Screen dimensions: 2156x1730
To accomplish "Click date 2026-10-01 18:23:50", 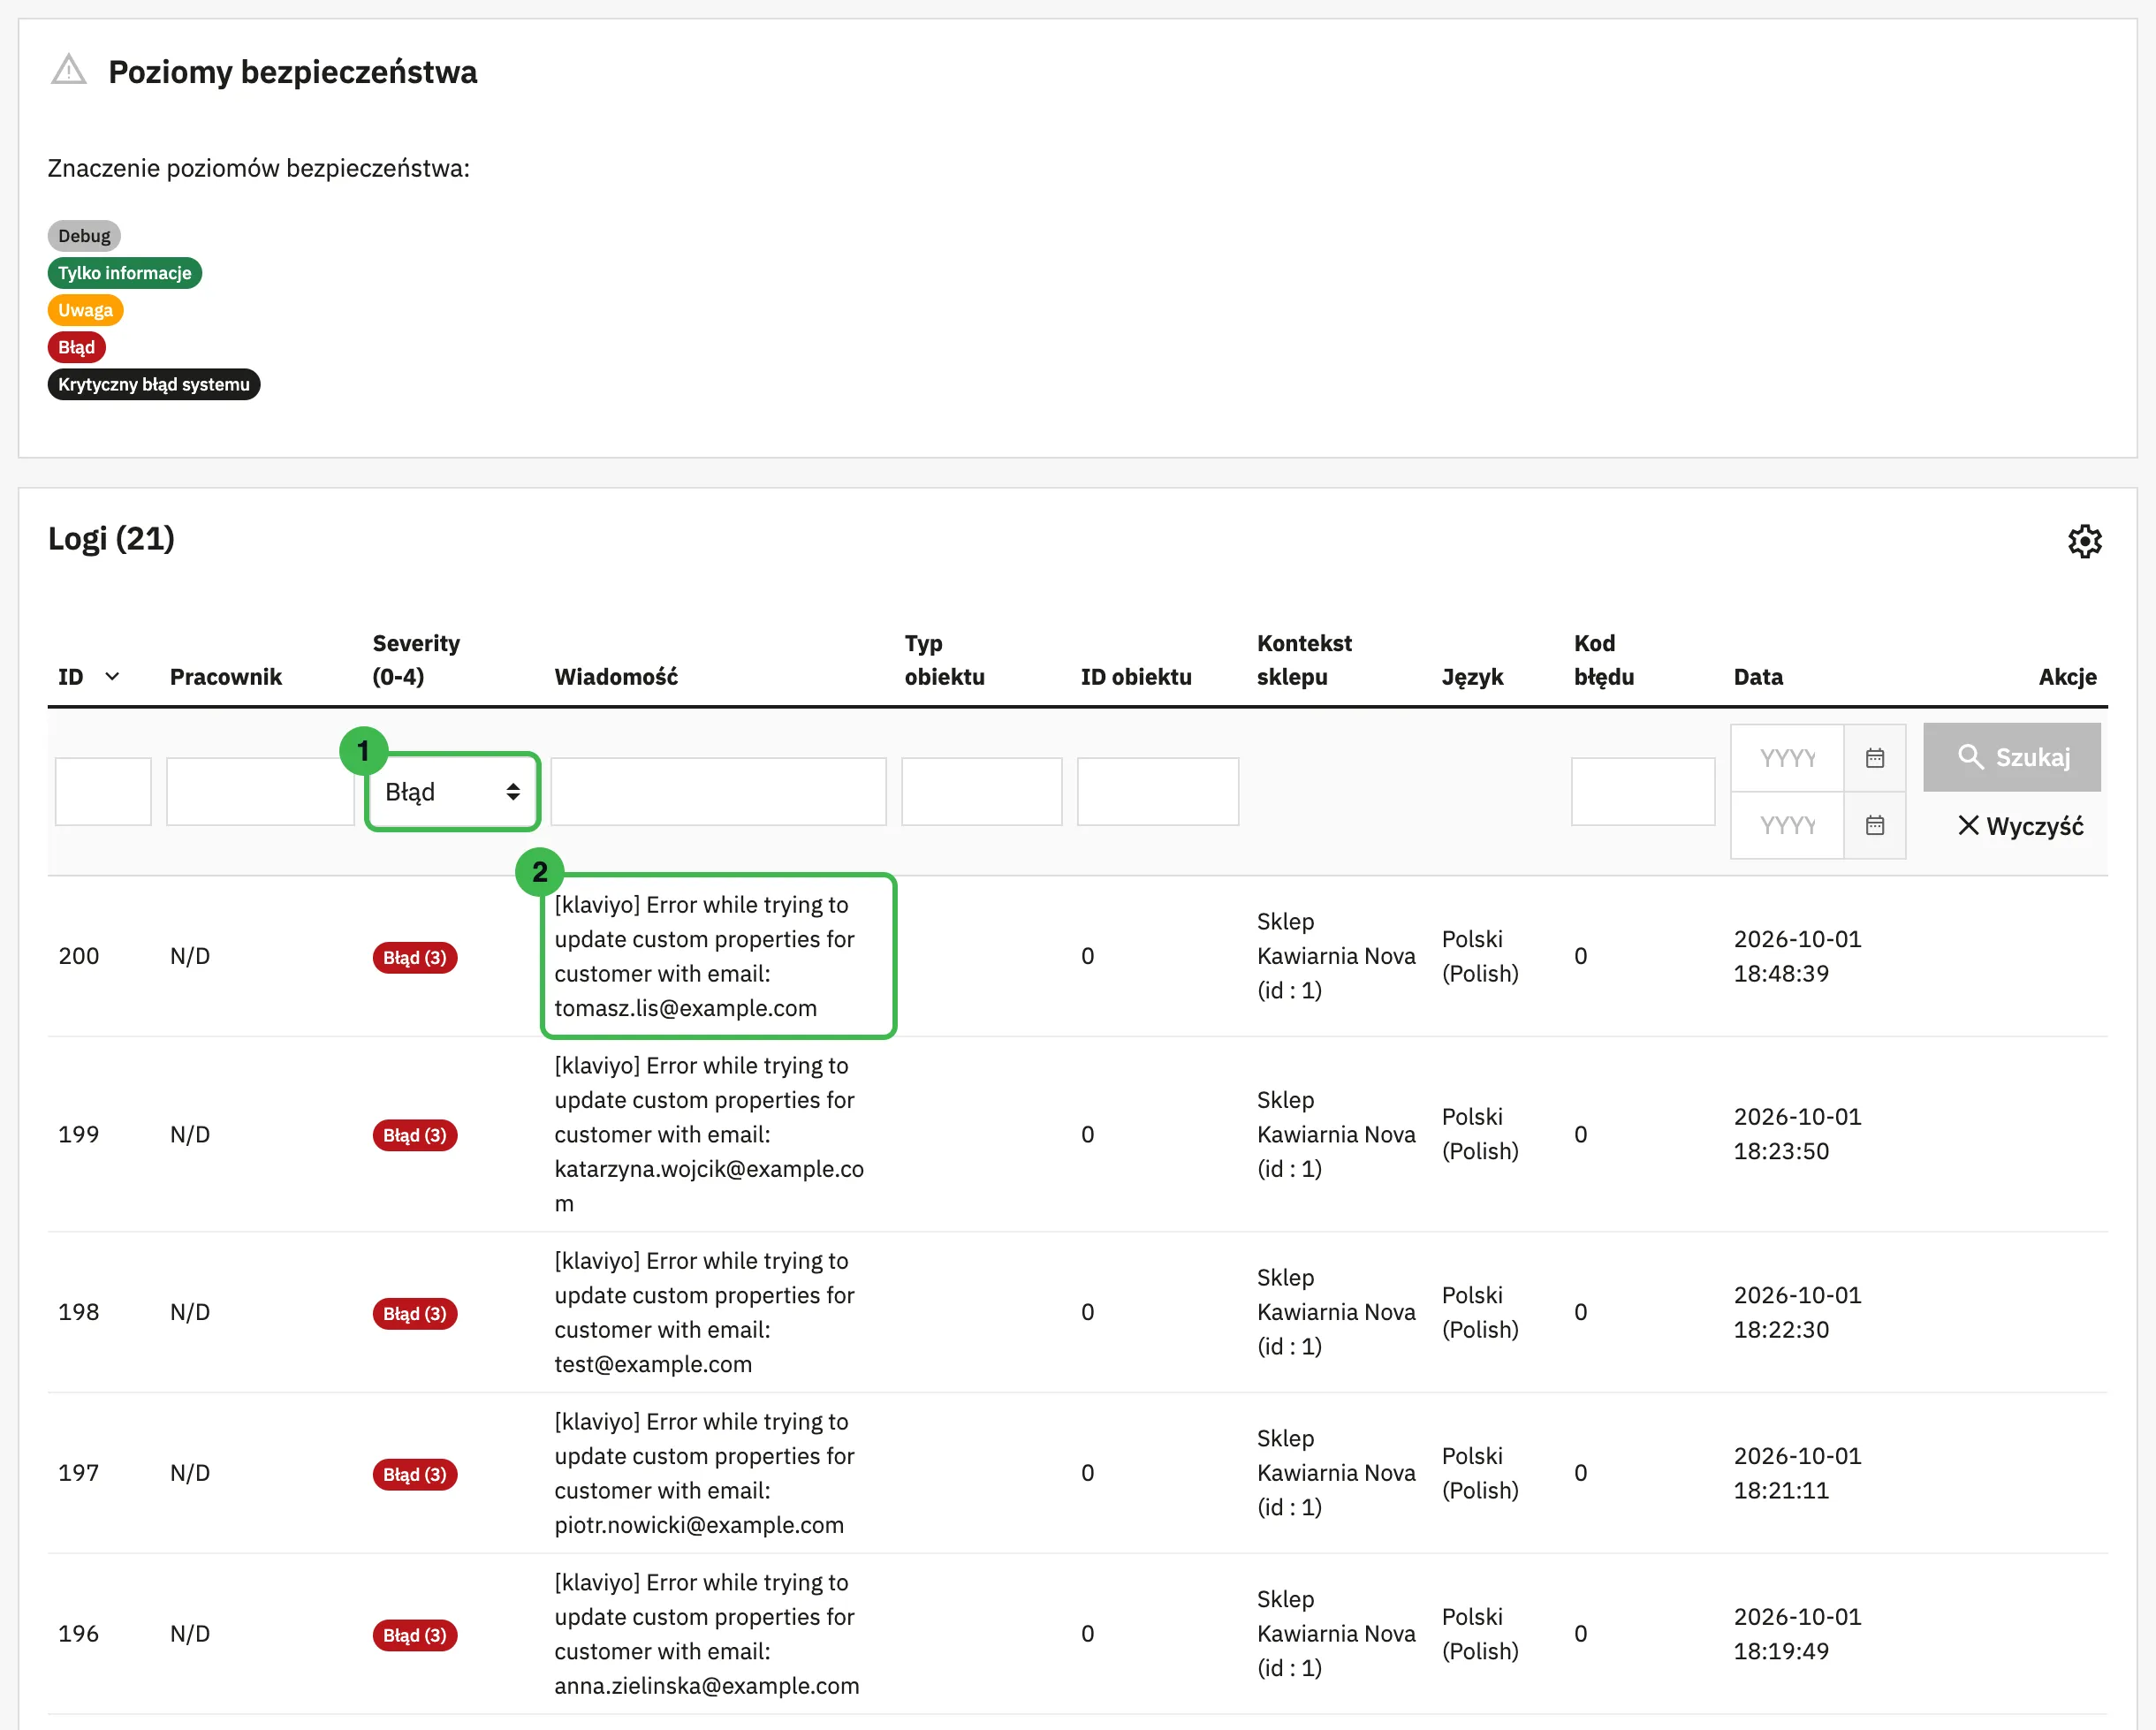I will click(1797, 1134).
